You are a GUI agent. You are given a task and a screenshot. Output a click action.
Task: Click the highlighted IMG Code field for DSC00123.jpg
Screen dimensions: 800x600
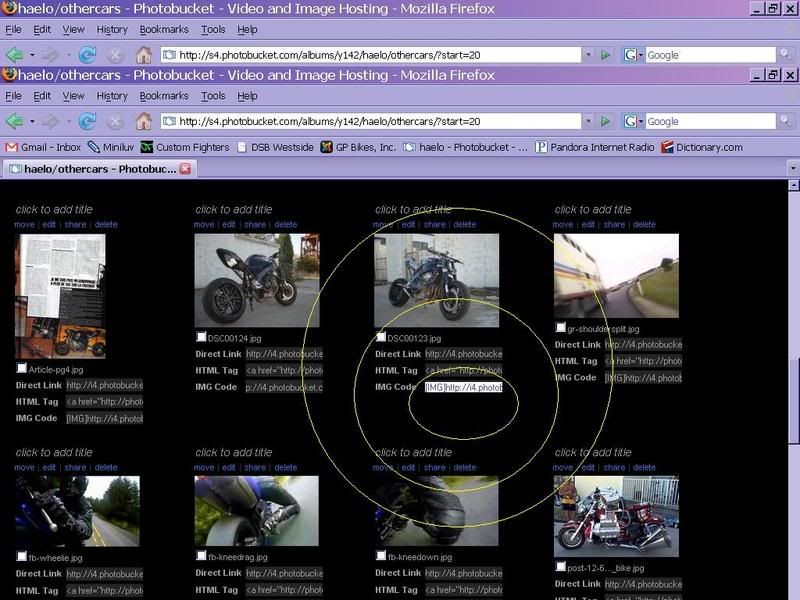pyautogui.click(x=463, y=387)
